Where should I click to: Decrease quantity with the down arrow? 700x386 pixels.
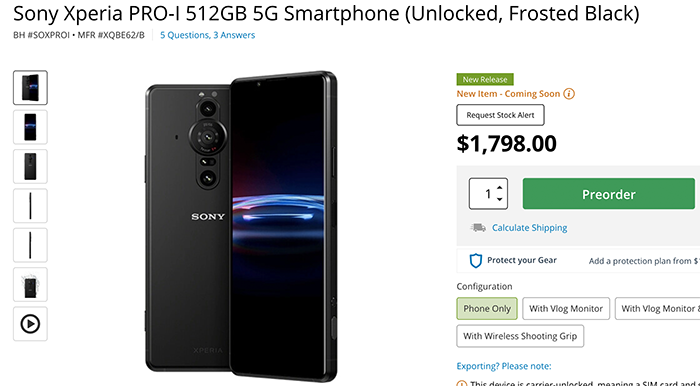coord(500,199)
